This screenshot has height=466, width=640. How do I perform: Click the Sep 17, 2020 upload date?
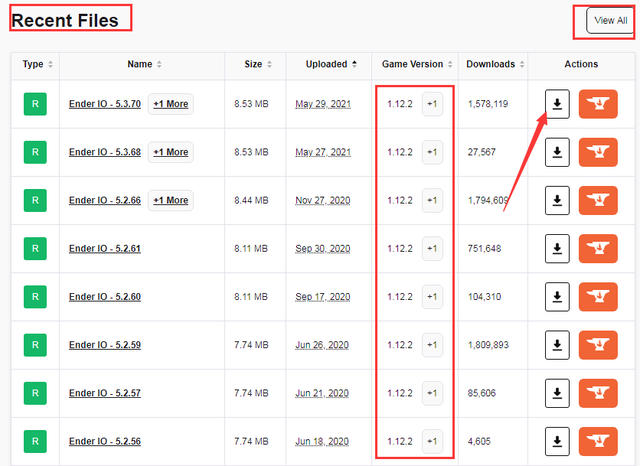[323, 297]
